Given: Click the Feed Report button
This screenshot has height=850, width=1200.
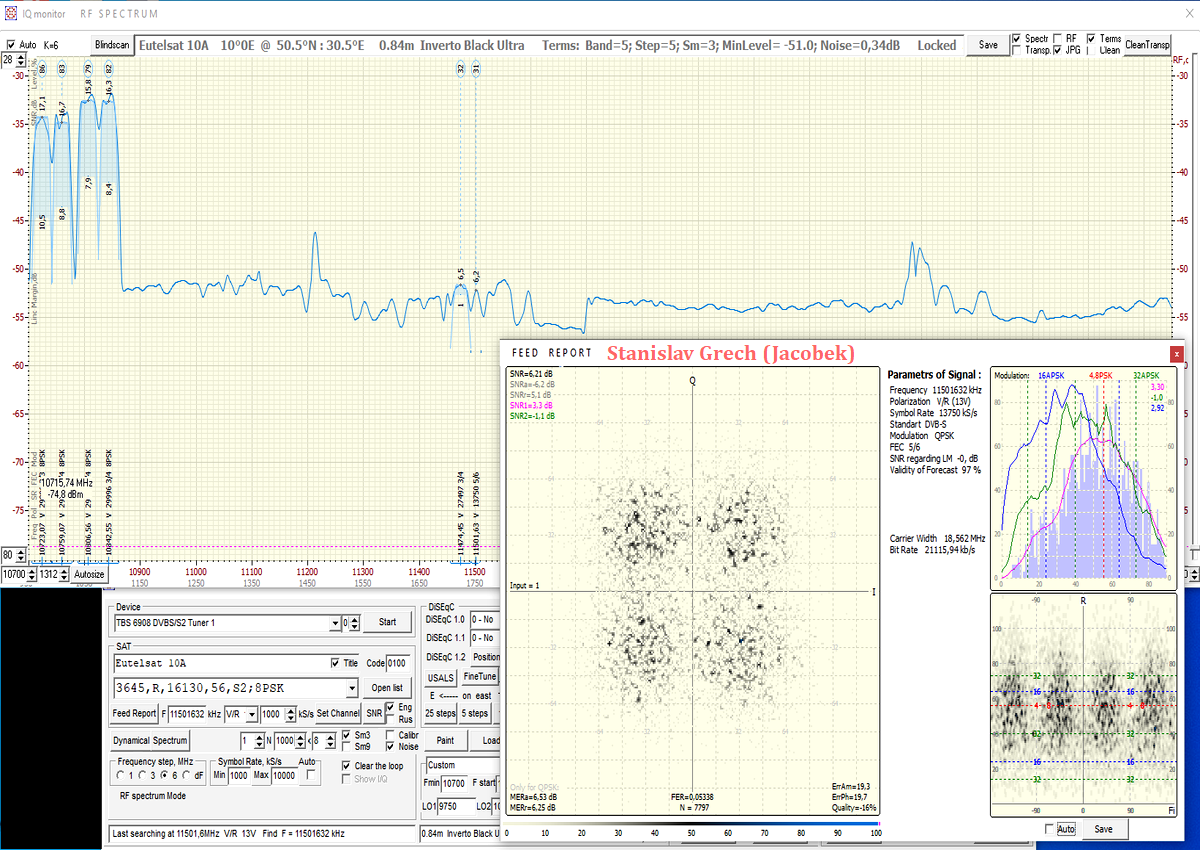Looking at the screenshot, I should [x=134, y=714].
